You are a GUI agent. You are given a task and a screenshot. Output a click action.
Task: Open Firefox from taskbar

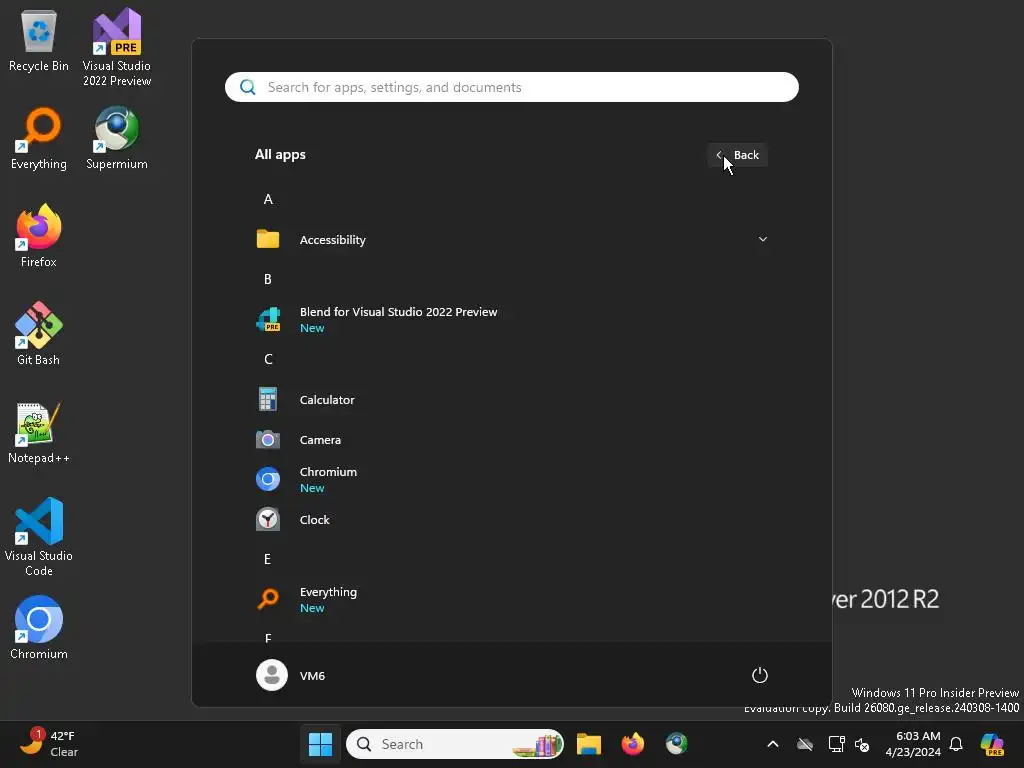(632, 744)
